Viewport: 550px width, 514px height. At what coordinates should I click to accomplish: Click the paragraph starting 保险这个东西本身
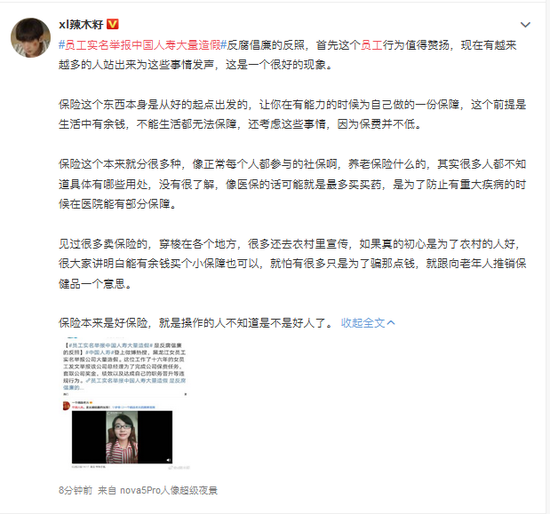click(292, 114)
